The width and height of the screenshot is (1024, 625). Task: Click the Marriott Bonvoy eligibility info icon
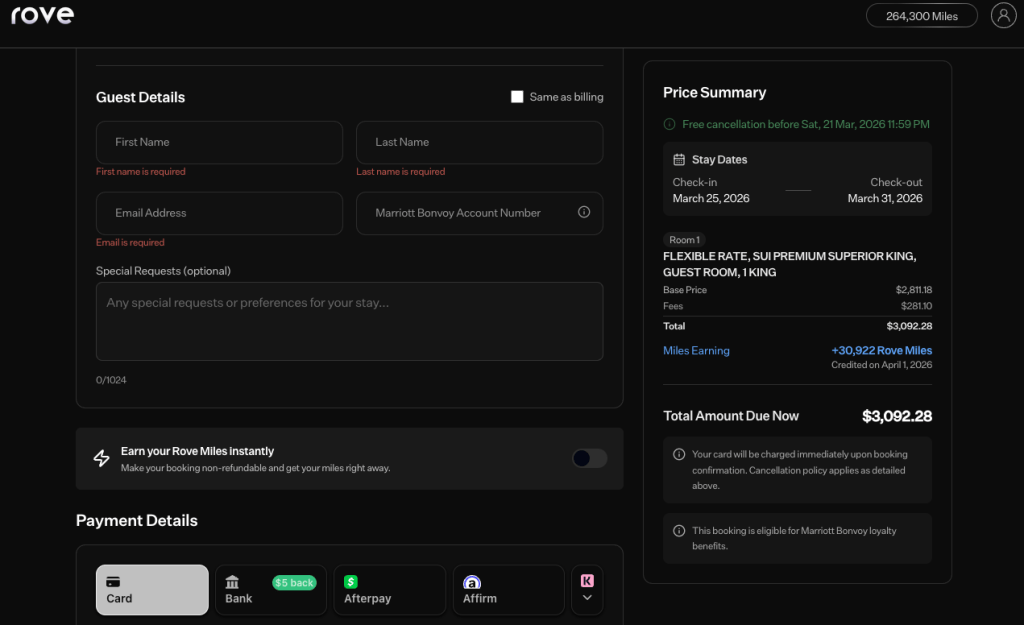click(679, 531)
